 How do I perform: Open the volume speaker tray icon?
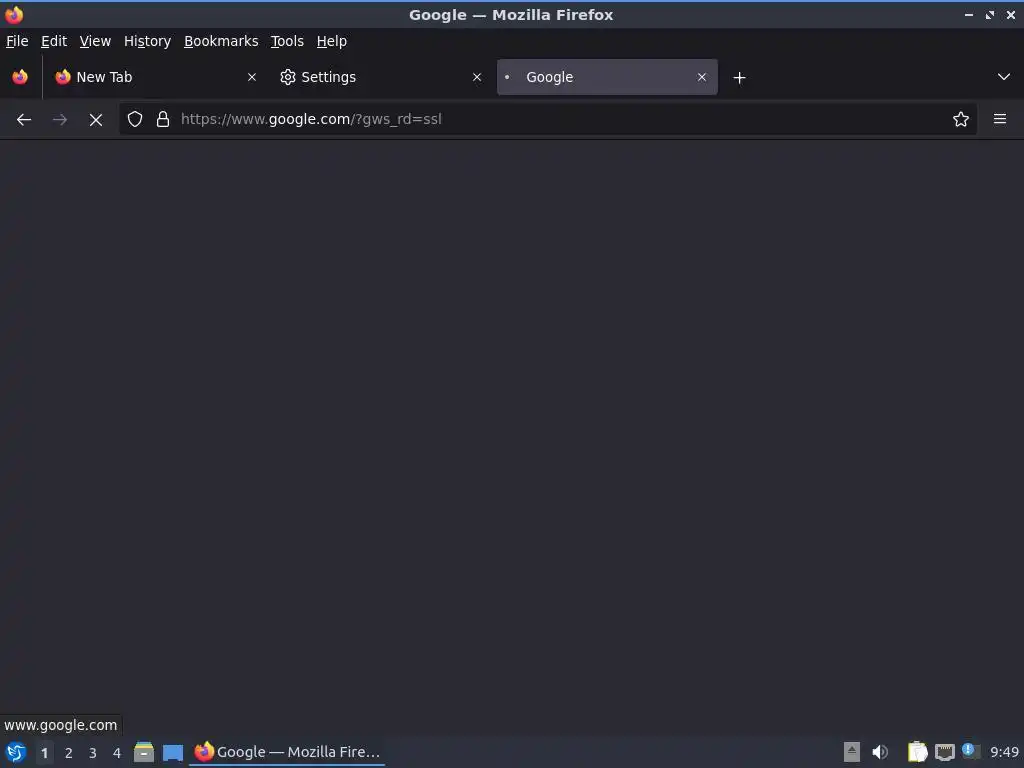[x=880, y=752]
